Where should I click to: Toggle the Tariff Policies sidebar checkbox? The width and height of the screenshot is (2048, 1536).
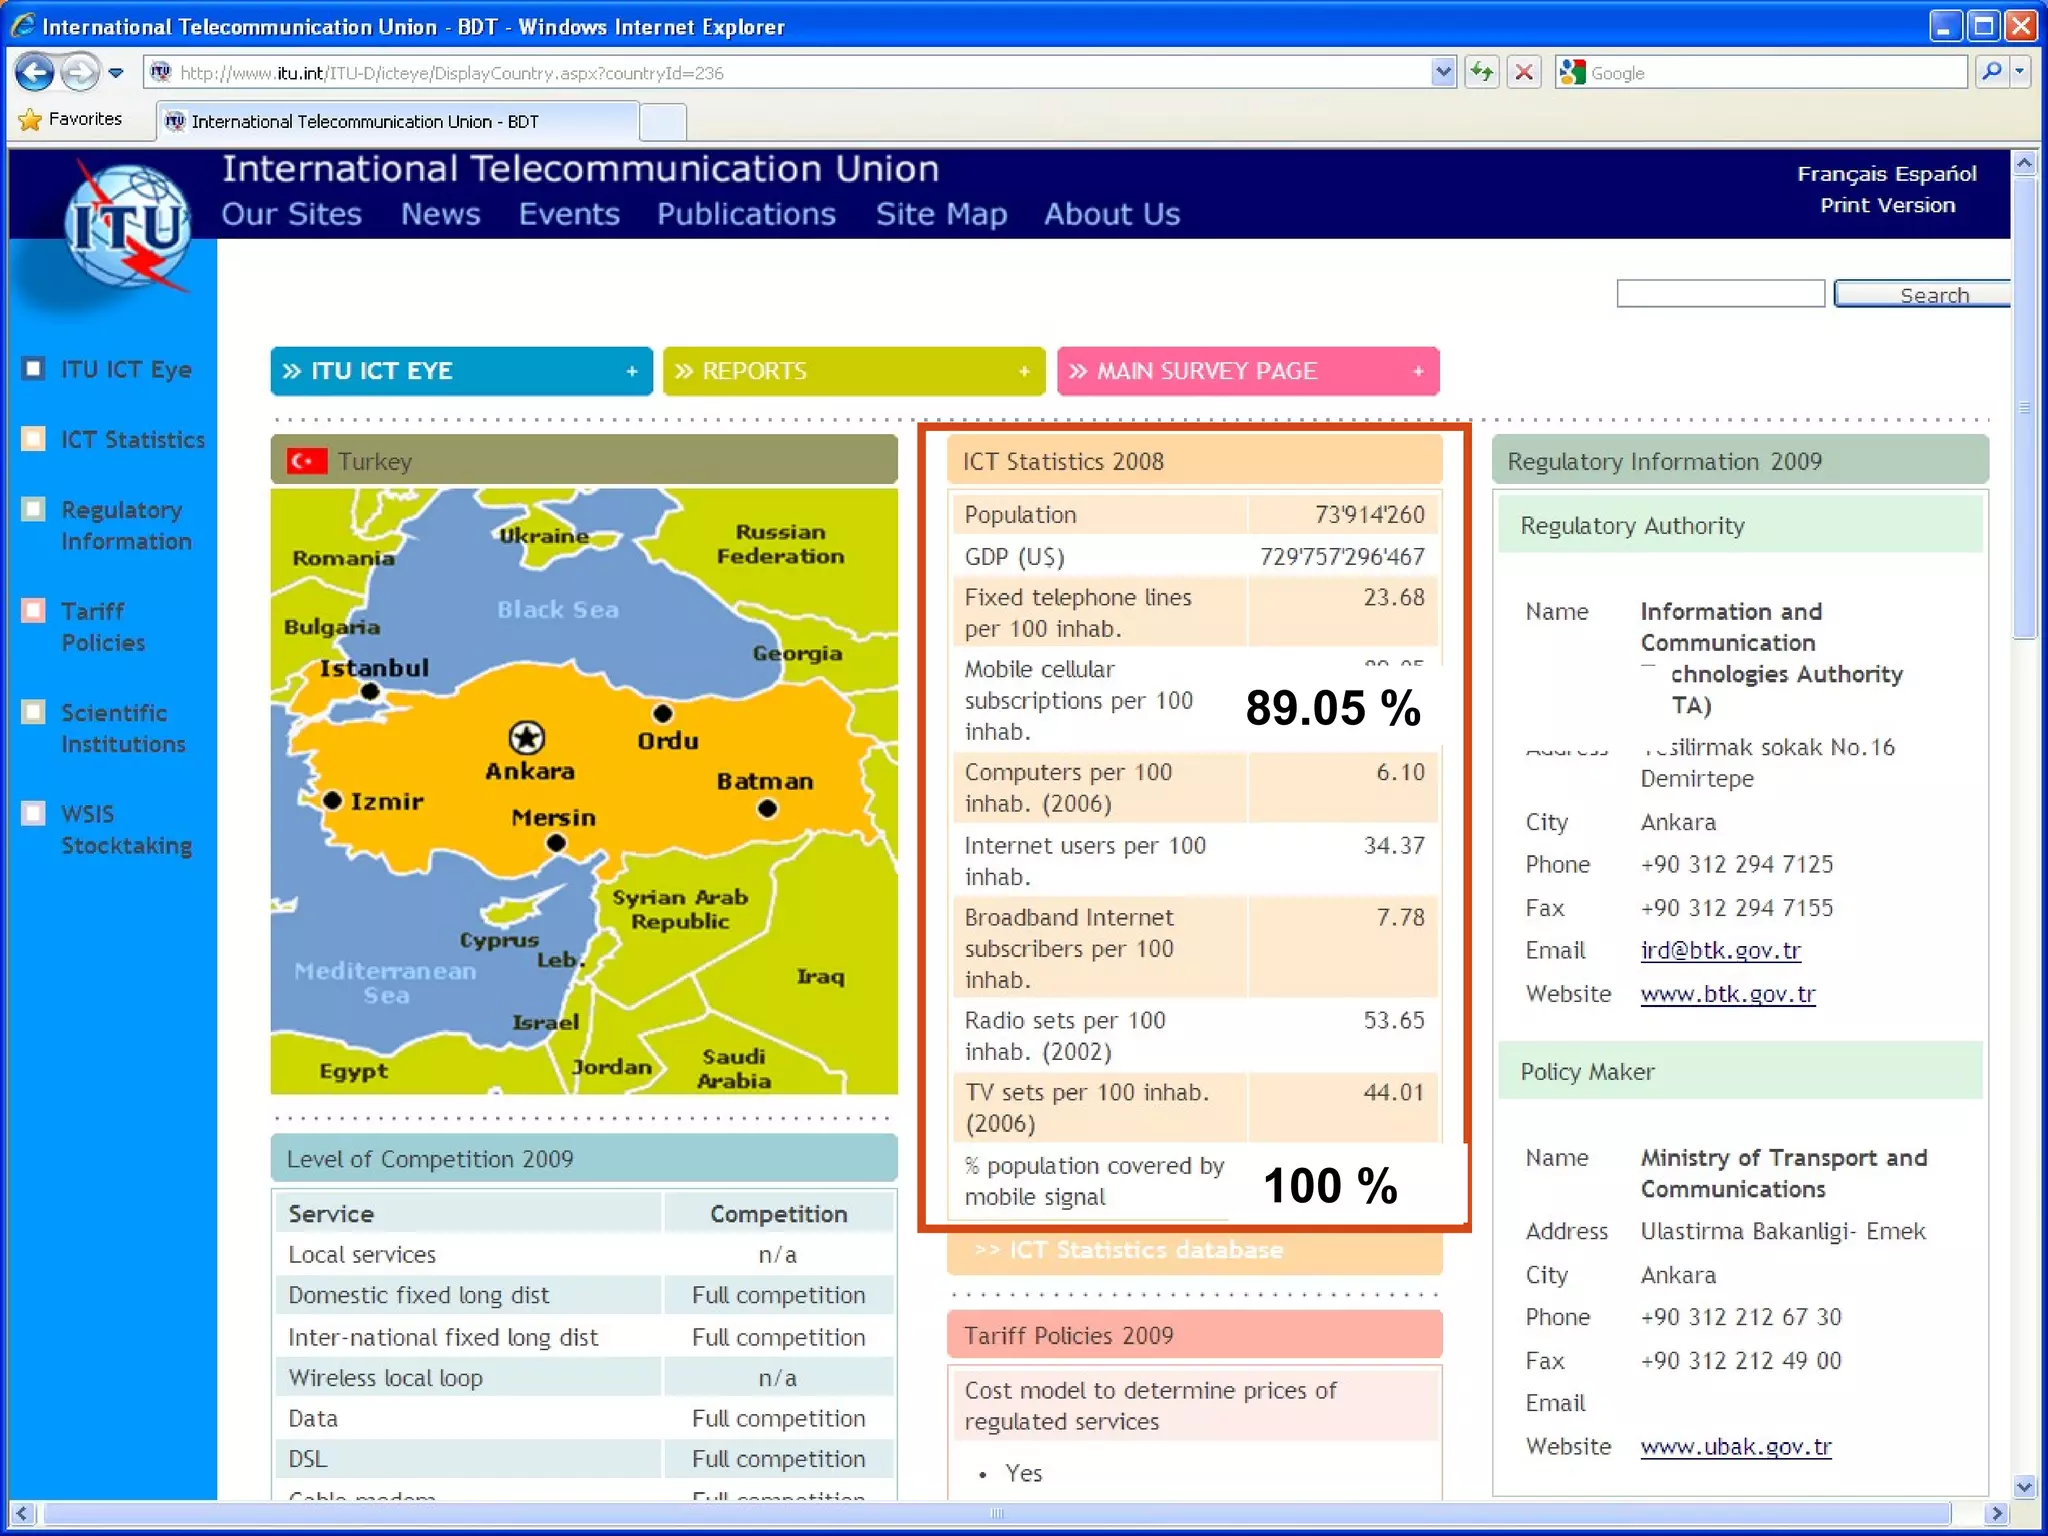click(x=34, y=610)
